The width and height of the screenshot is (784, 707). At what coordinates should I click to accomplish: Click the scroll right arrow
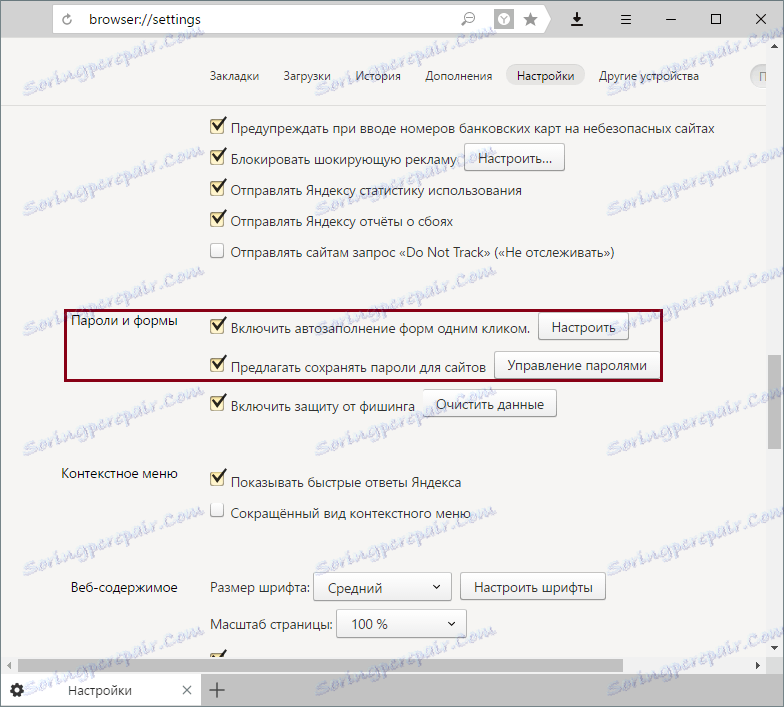point(758,666)
